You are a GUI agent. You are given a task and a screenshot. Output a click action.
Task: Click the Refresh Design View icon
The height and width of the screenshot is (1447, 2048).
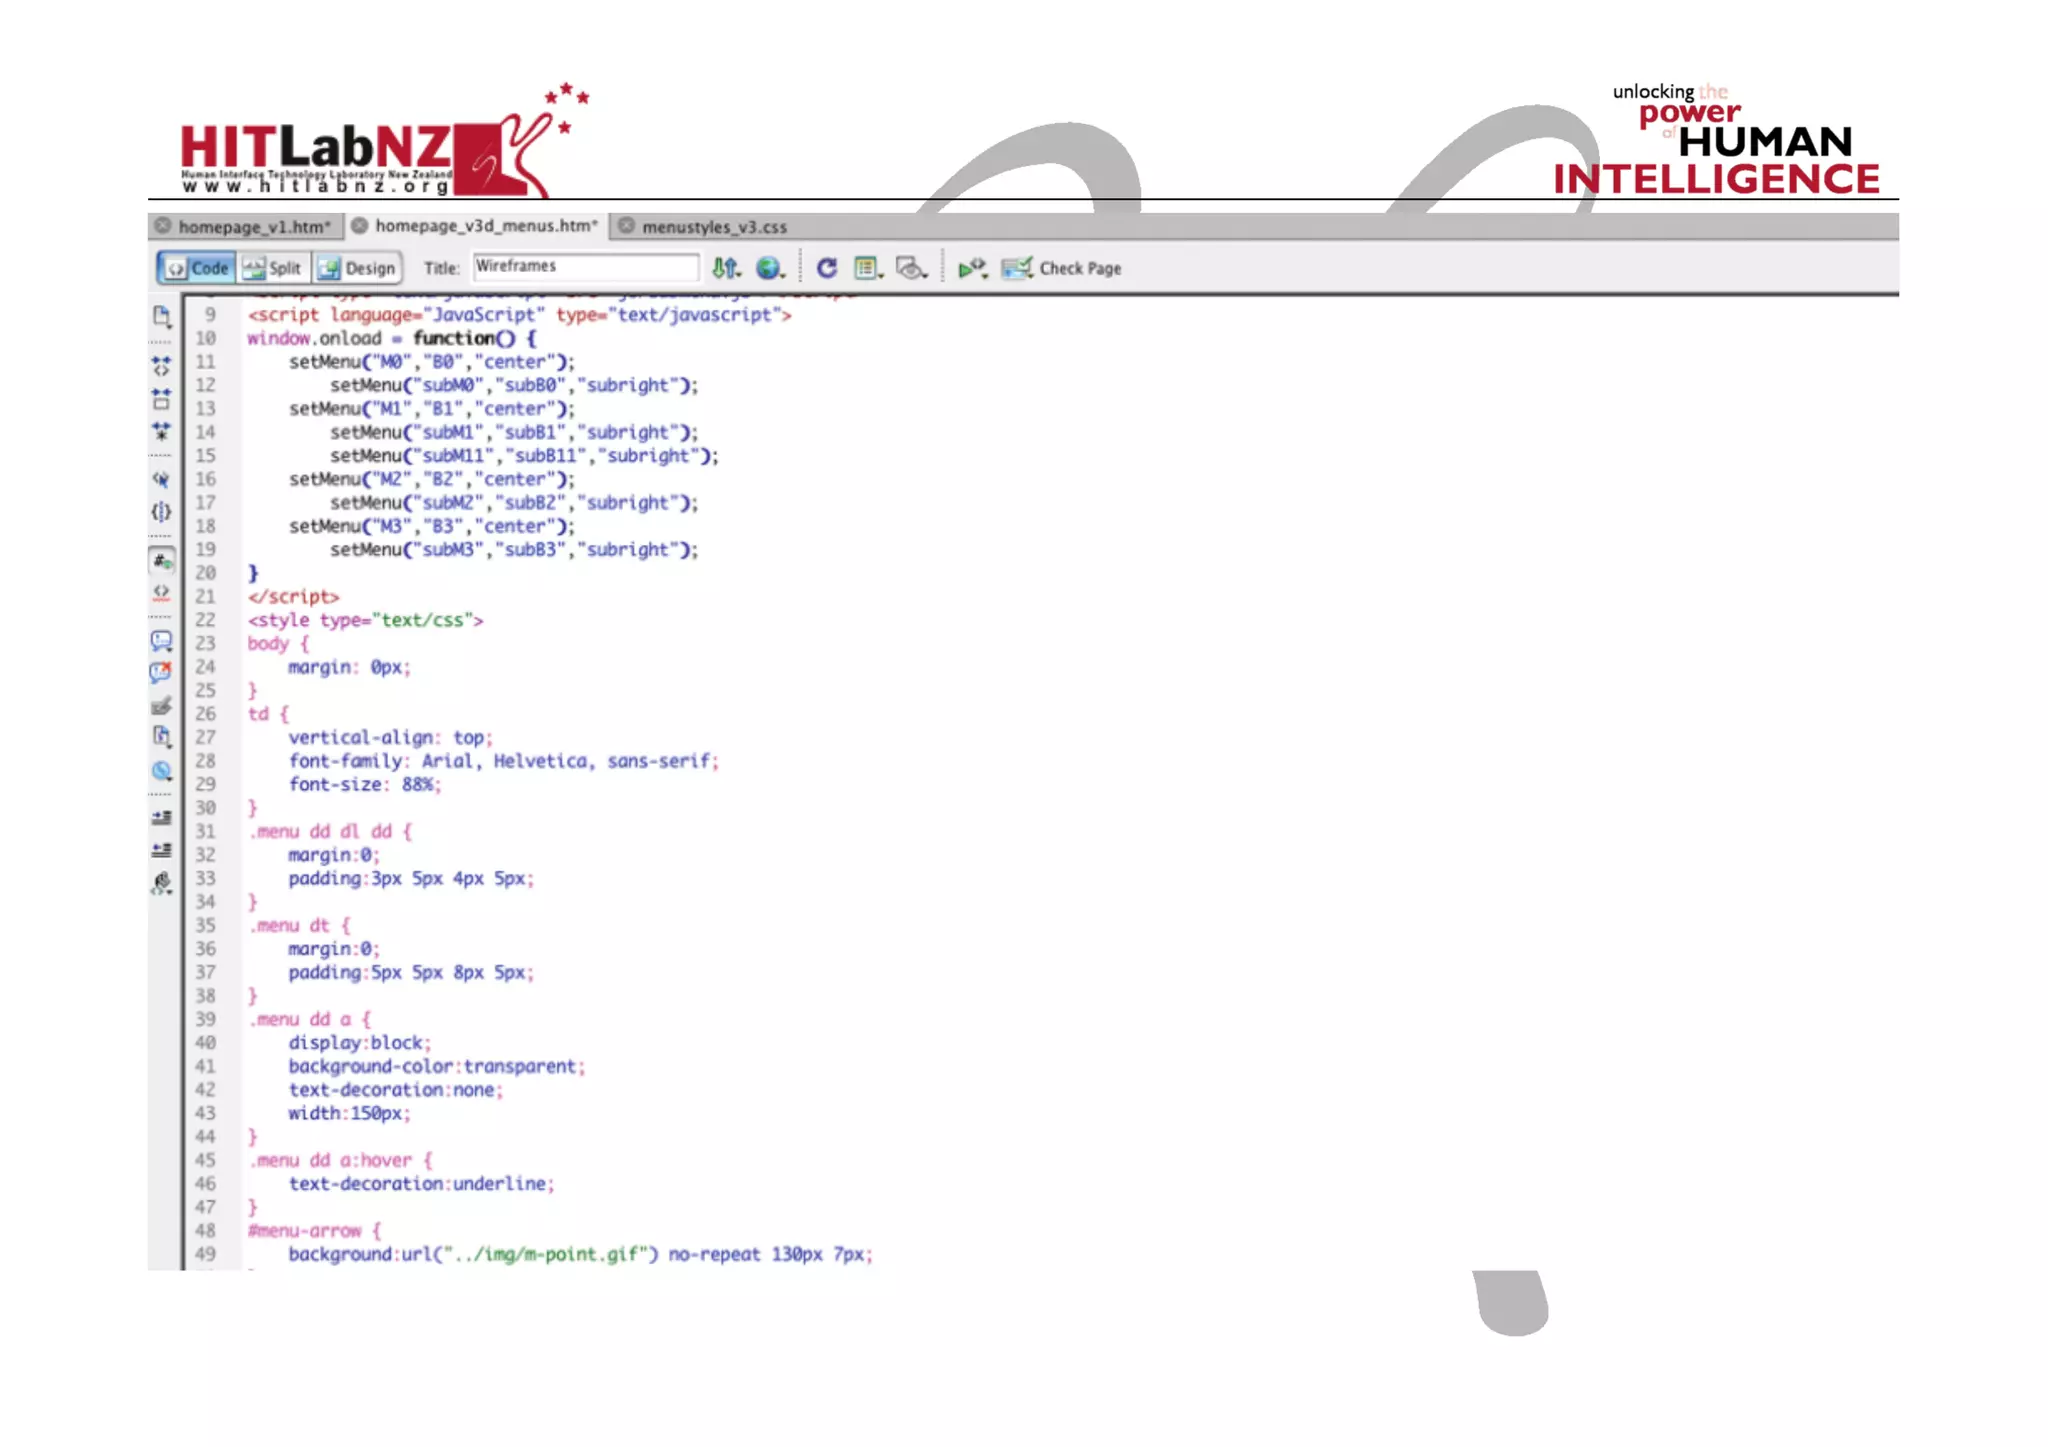826,268
